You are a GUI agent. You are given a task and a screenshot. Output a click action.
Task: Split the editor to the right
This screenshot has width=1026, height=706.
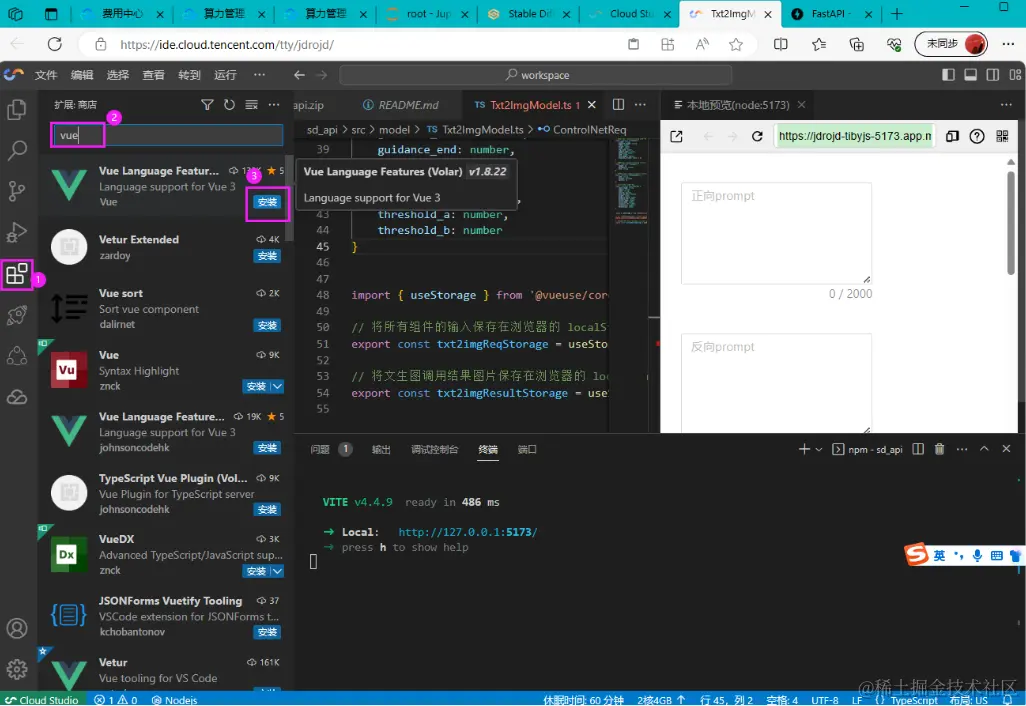(x=618, y=105)
